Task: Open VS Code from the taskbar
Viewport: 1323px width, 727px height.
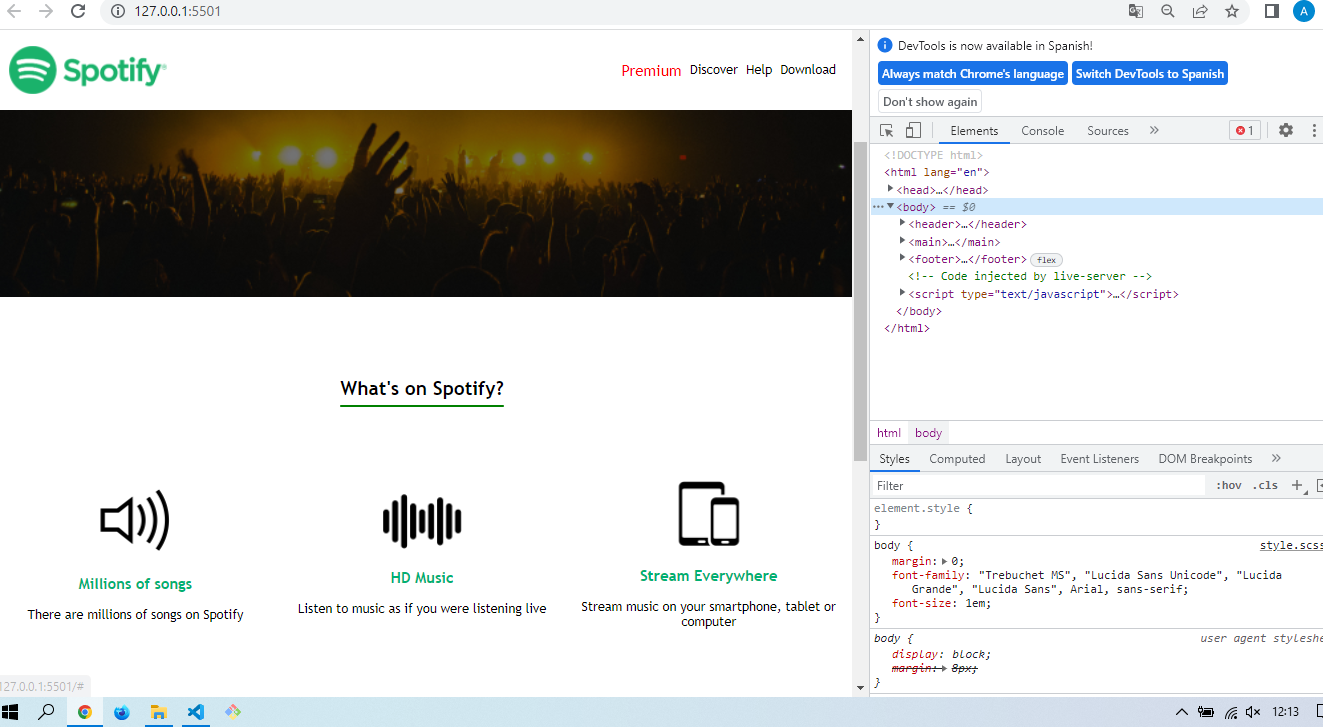Action: coord(195,712)
